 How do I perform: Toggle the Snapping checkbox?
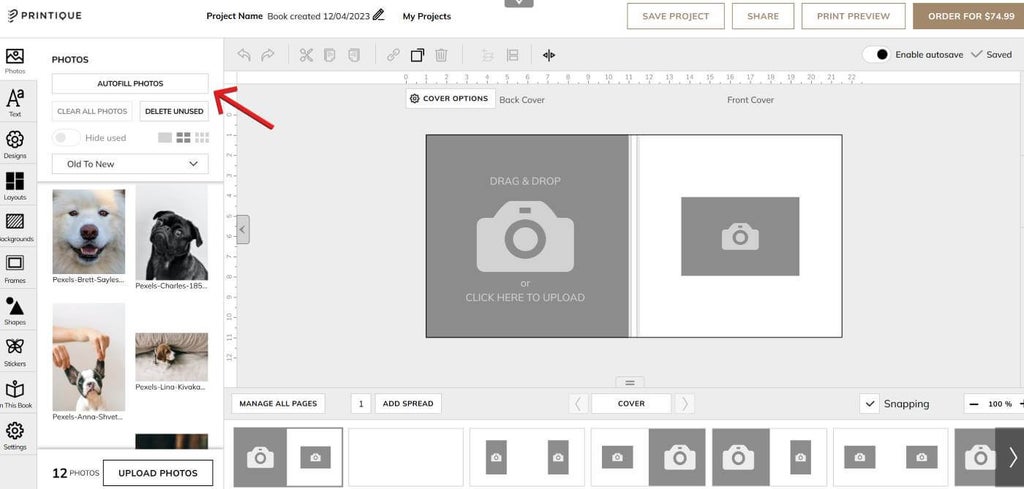(869, 404)
